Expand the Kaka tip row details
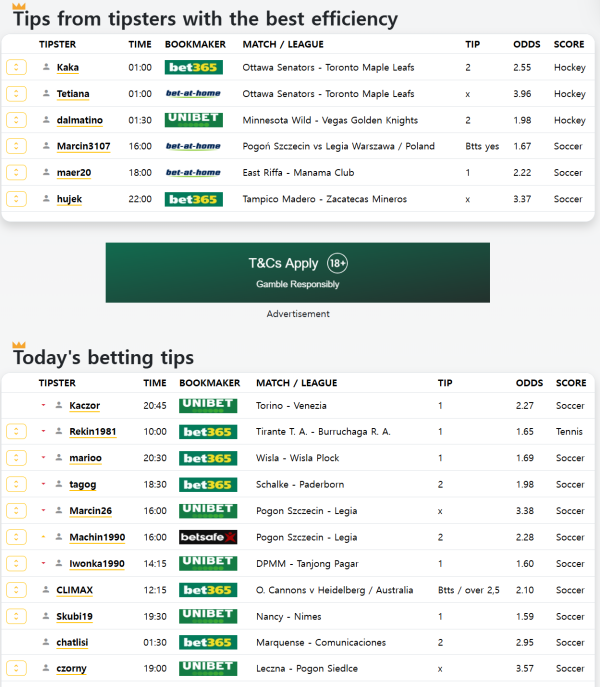The width and height of the screenshot is (600, 687). [x=16, y=68]
